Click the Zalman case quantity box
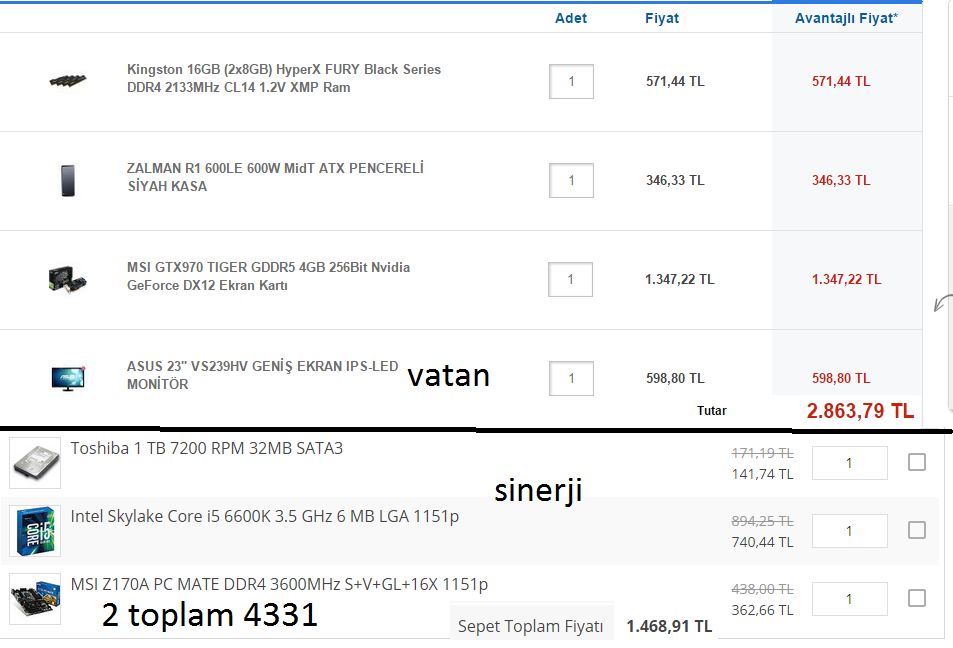Image resolution: width=953 pixels, height=648 pixels. click(x=571, y=180)
